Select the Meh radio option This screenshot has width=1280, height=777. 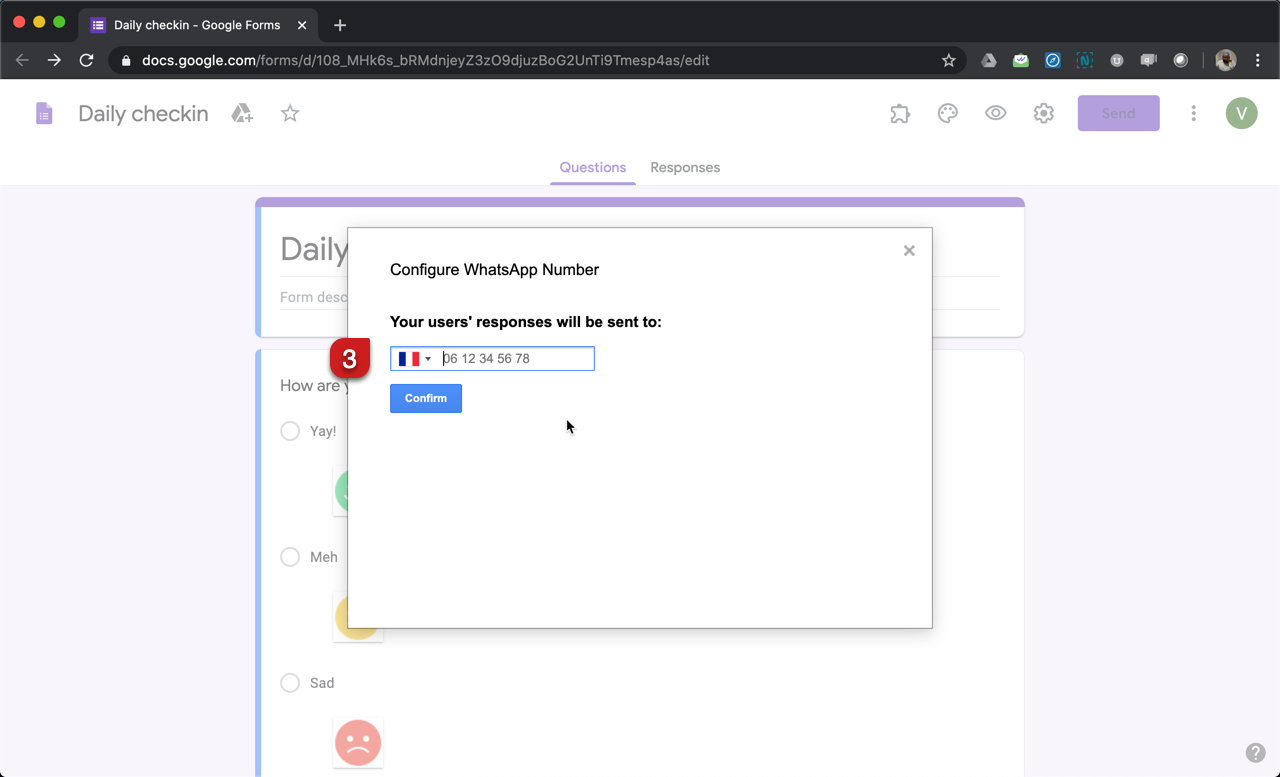point(290,557)
